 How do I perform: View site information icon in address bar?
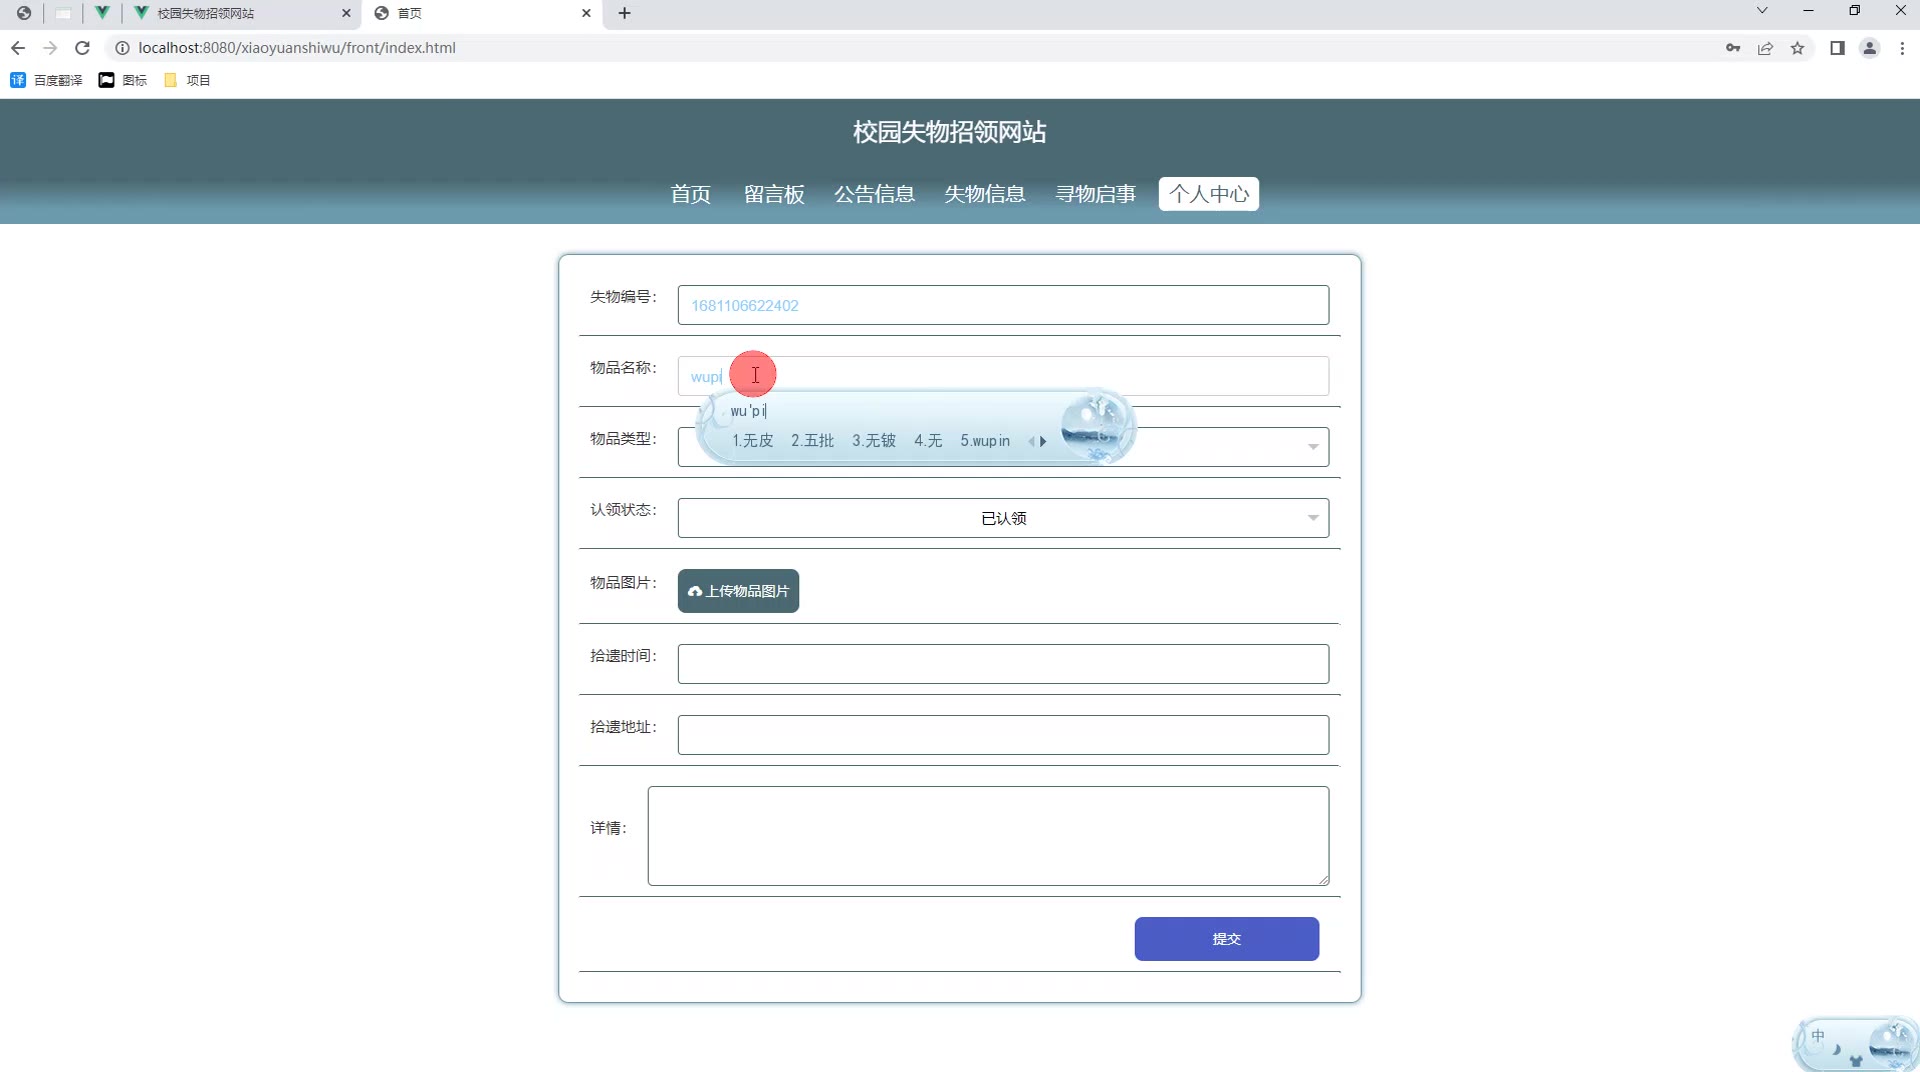(x=122, y=48)
